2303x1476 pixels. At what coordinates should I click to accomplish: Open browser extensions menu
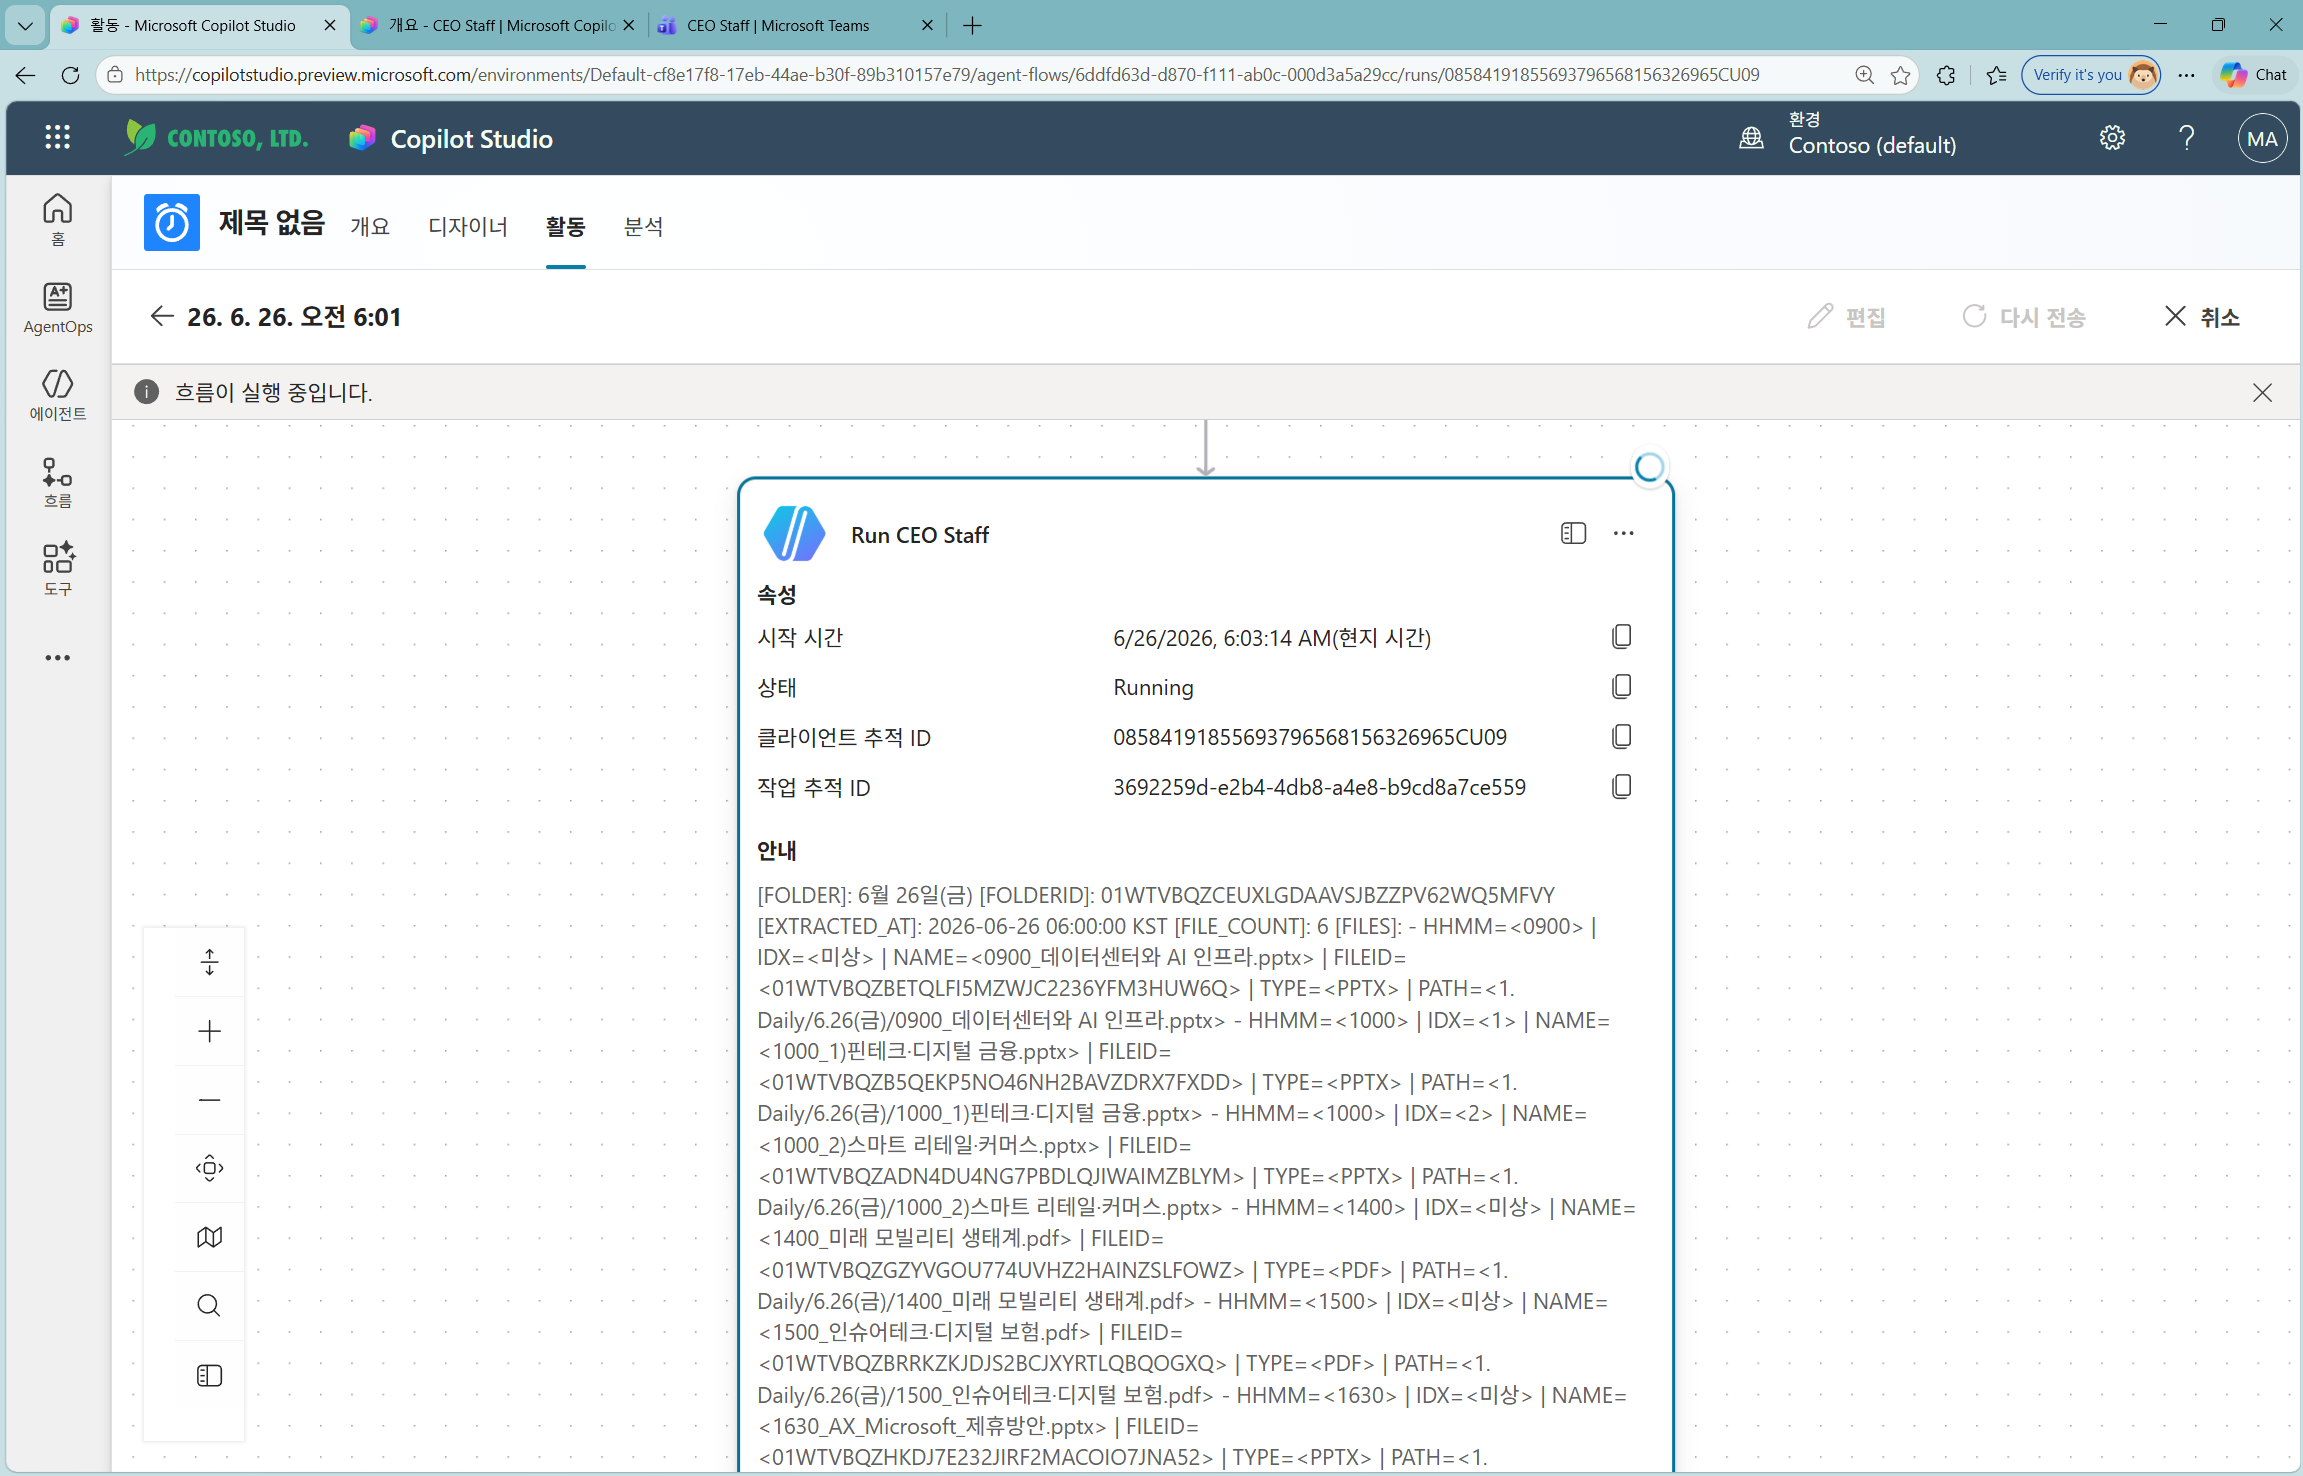click(x=1946, y=75)
